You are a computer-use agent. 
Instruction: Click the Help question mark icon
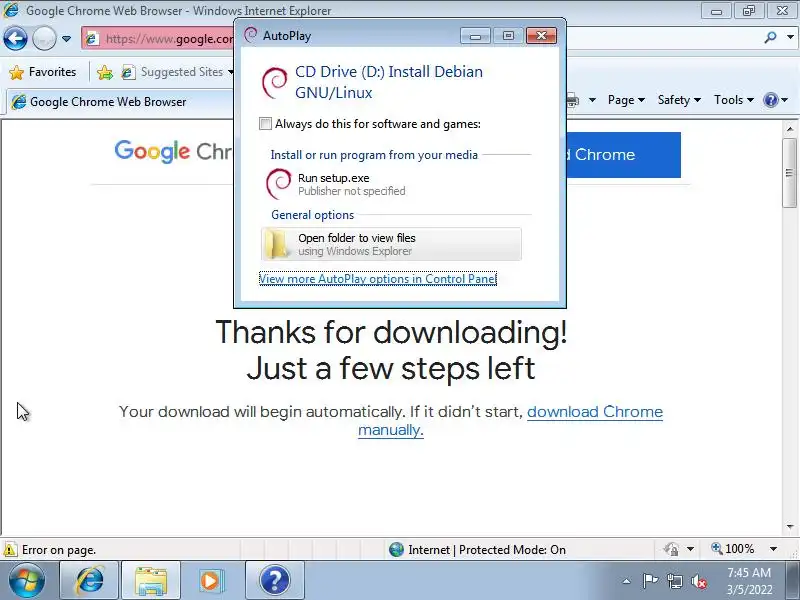coord(770,100)
